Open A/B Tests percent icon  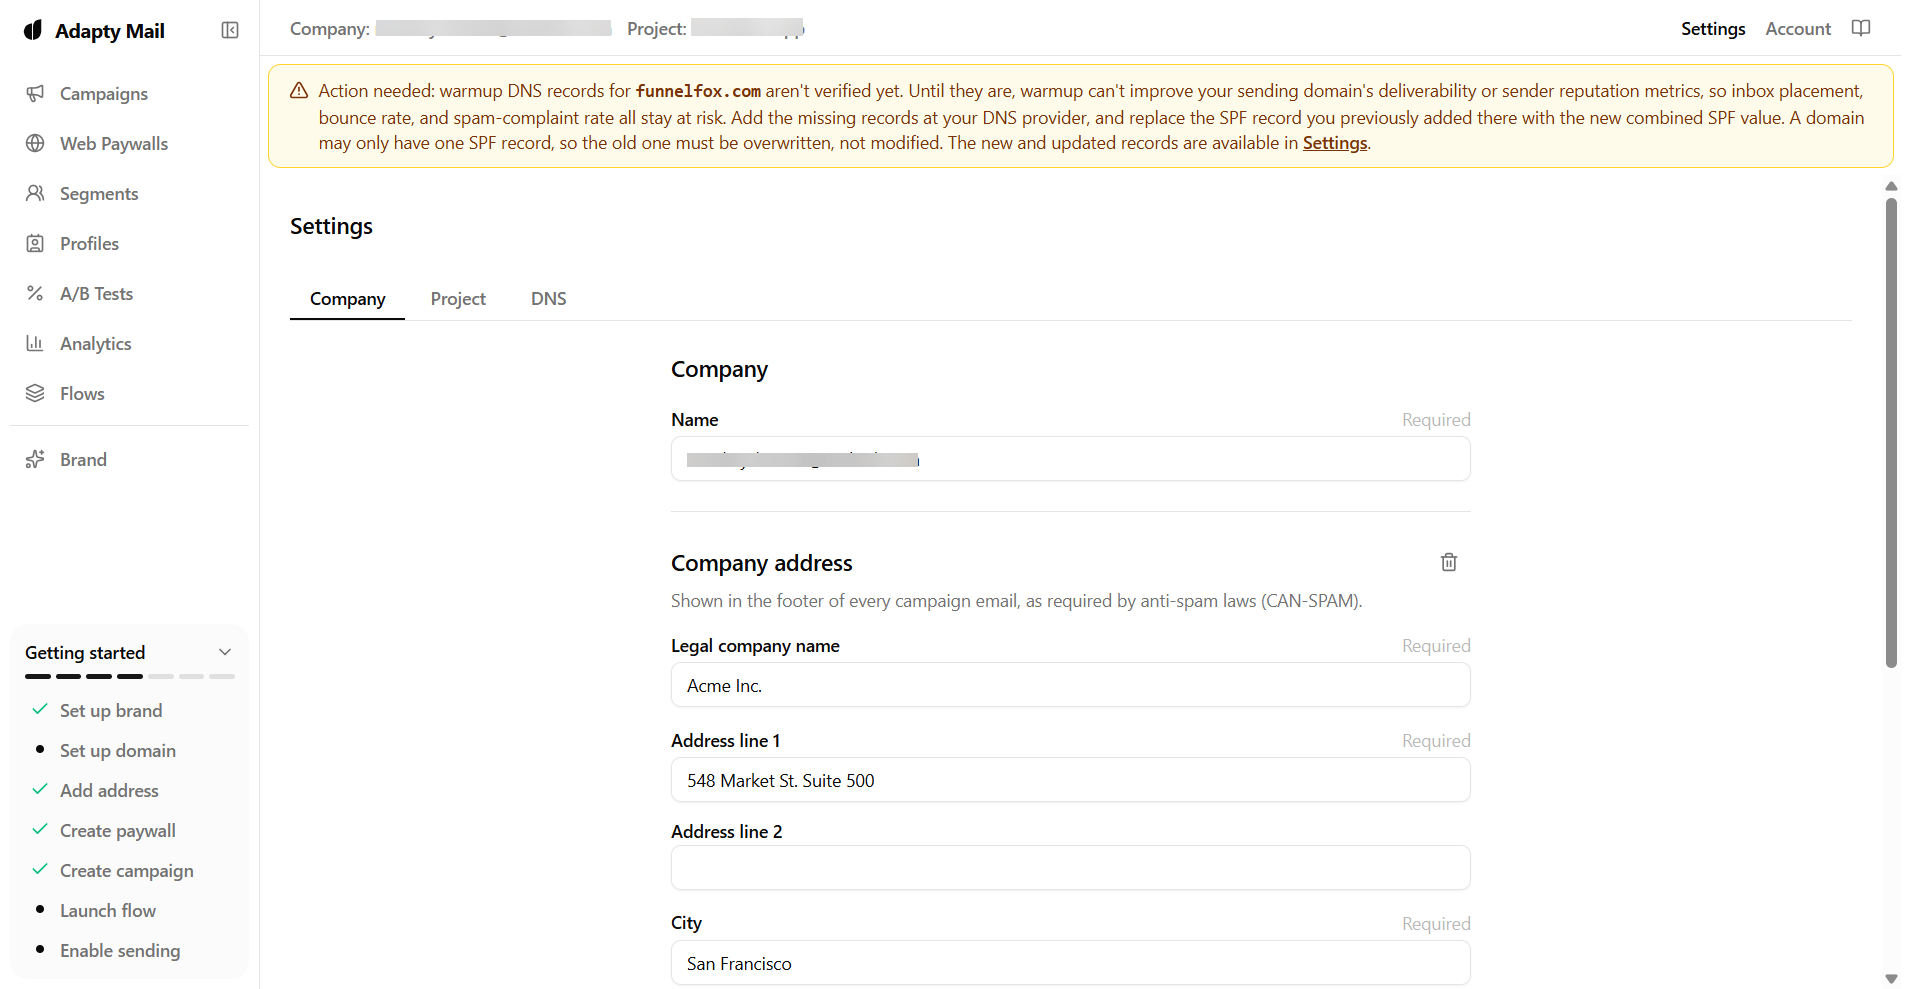[35, 293]
